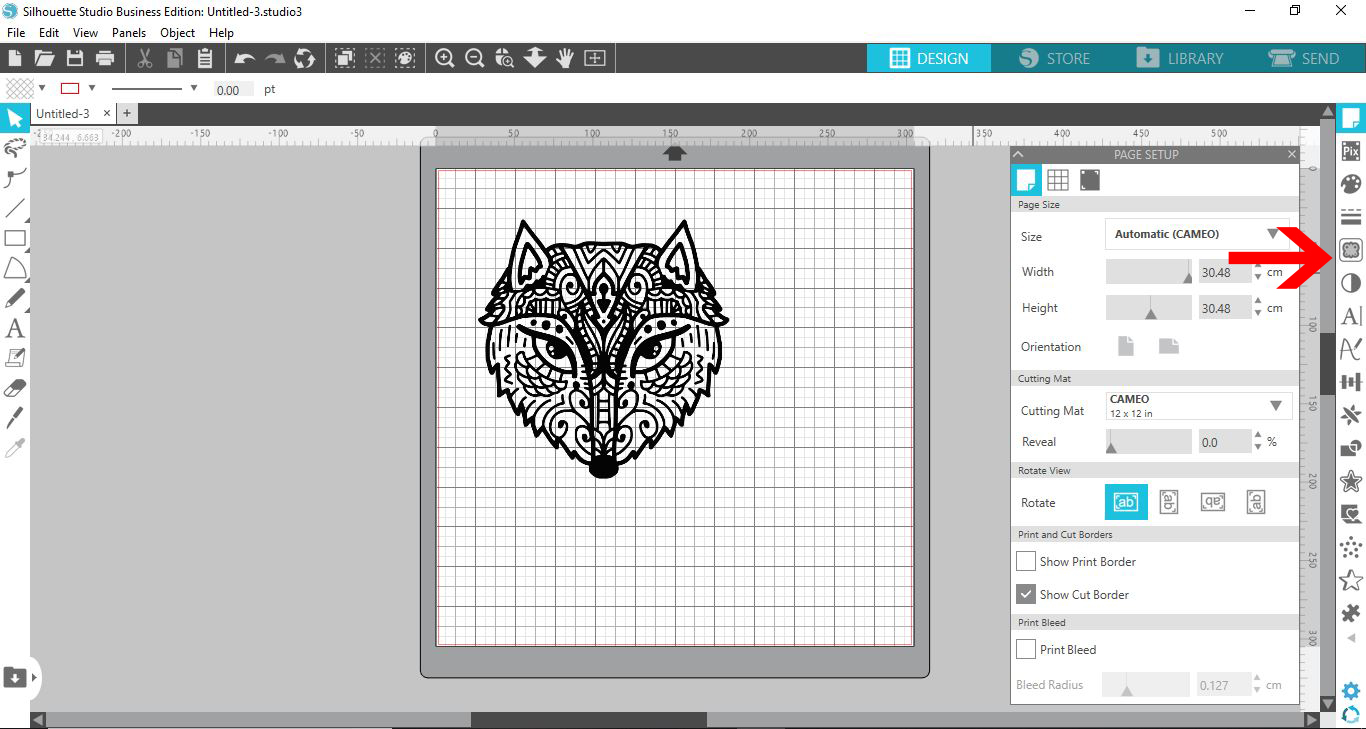Go to the SEND view
This screenshot has height=729, width=1366.
point(1304,58)
